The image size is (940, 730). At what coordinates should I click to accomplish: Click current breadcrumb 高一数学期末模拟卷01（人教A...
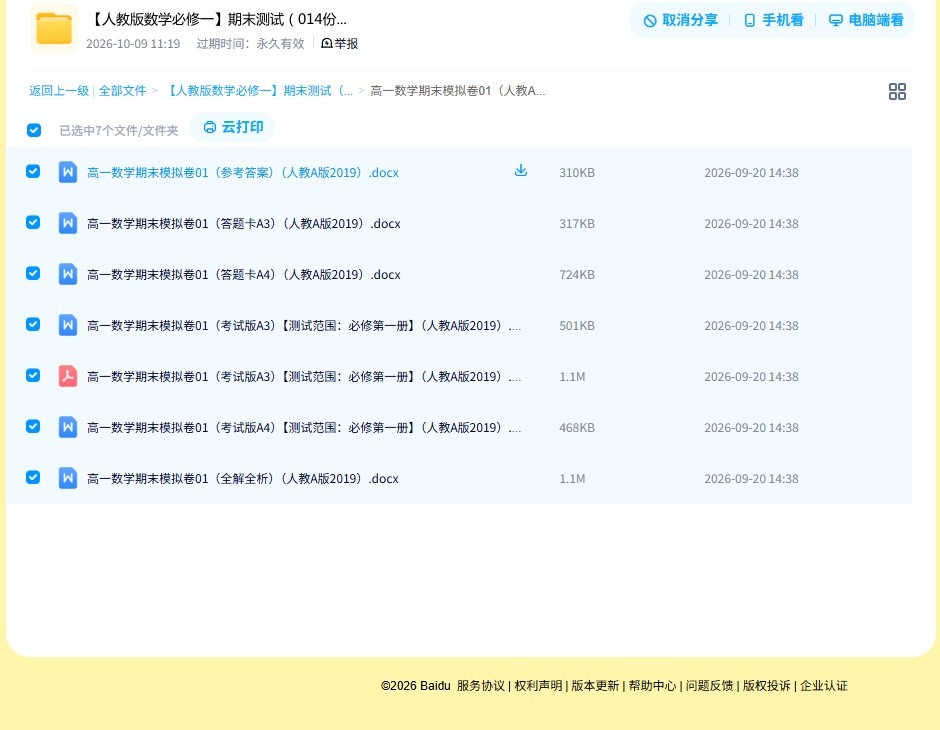pos(457,91)
